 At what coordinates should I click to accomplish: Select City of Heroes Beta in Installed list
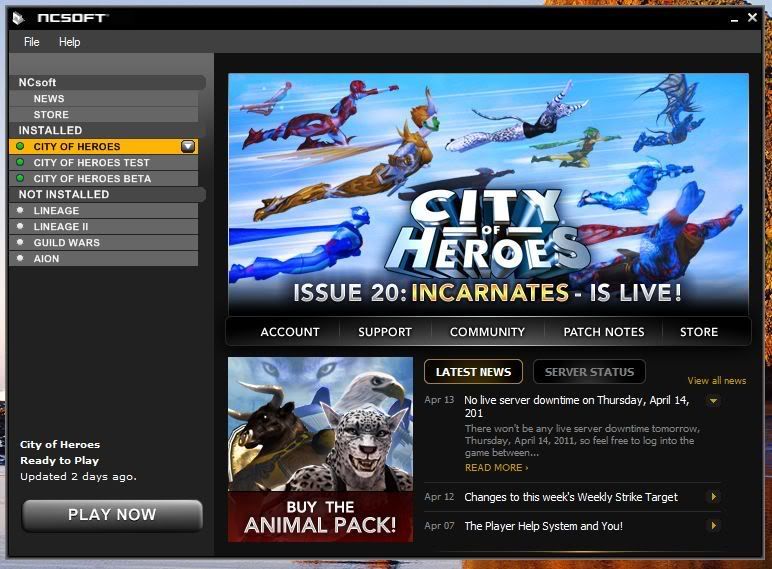point(103,178)
